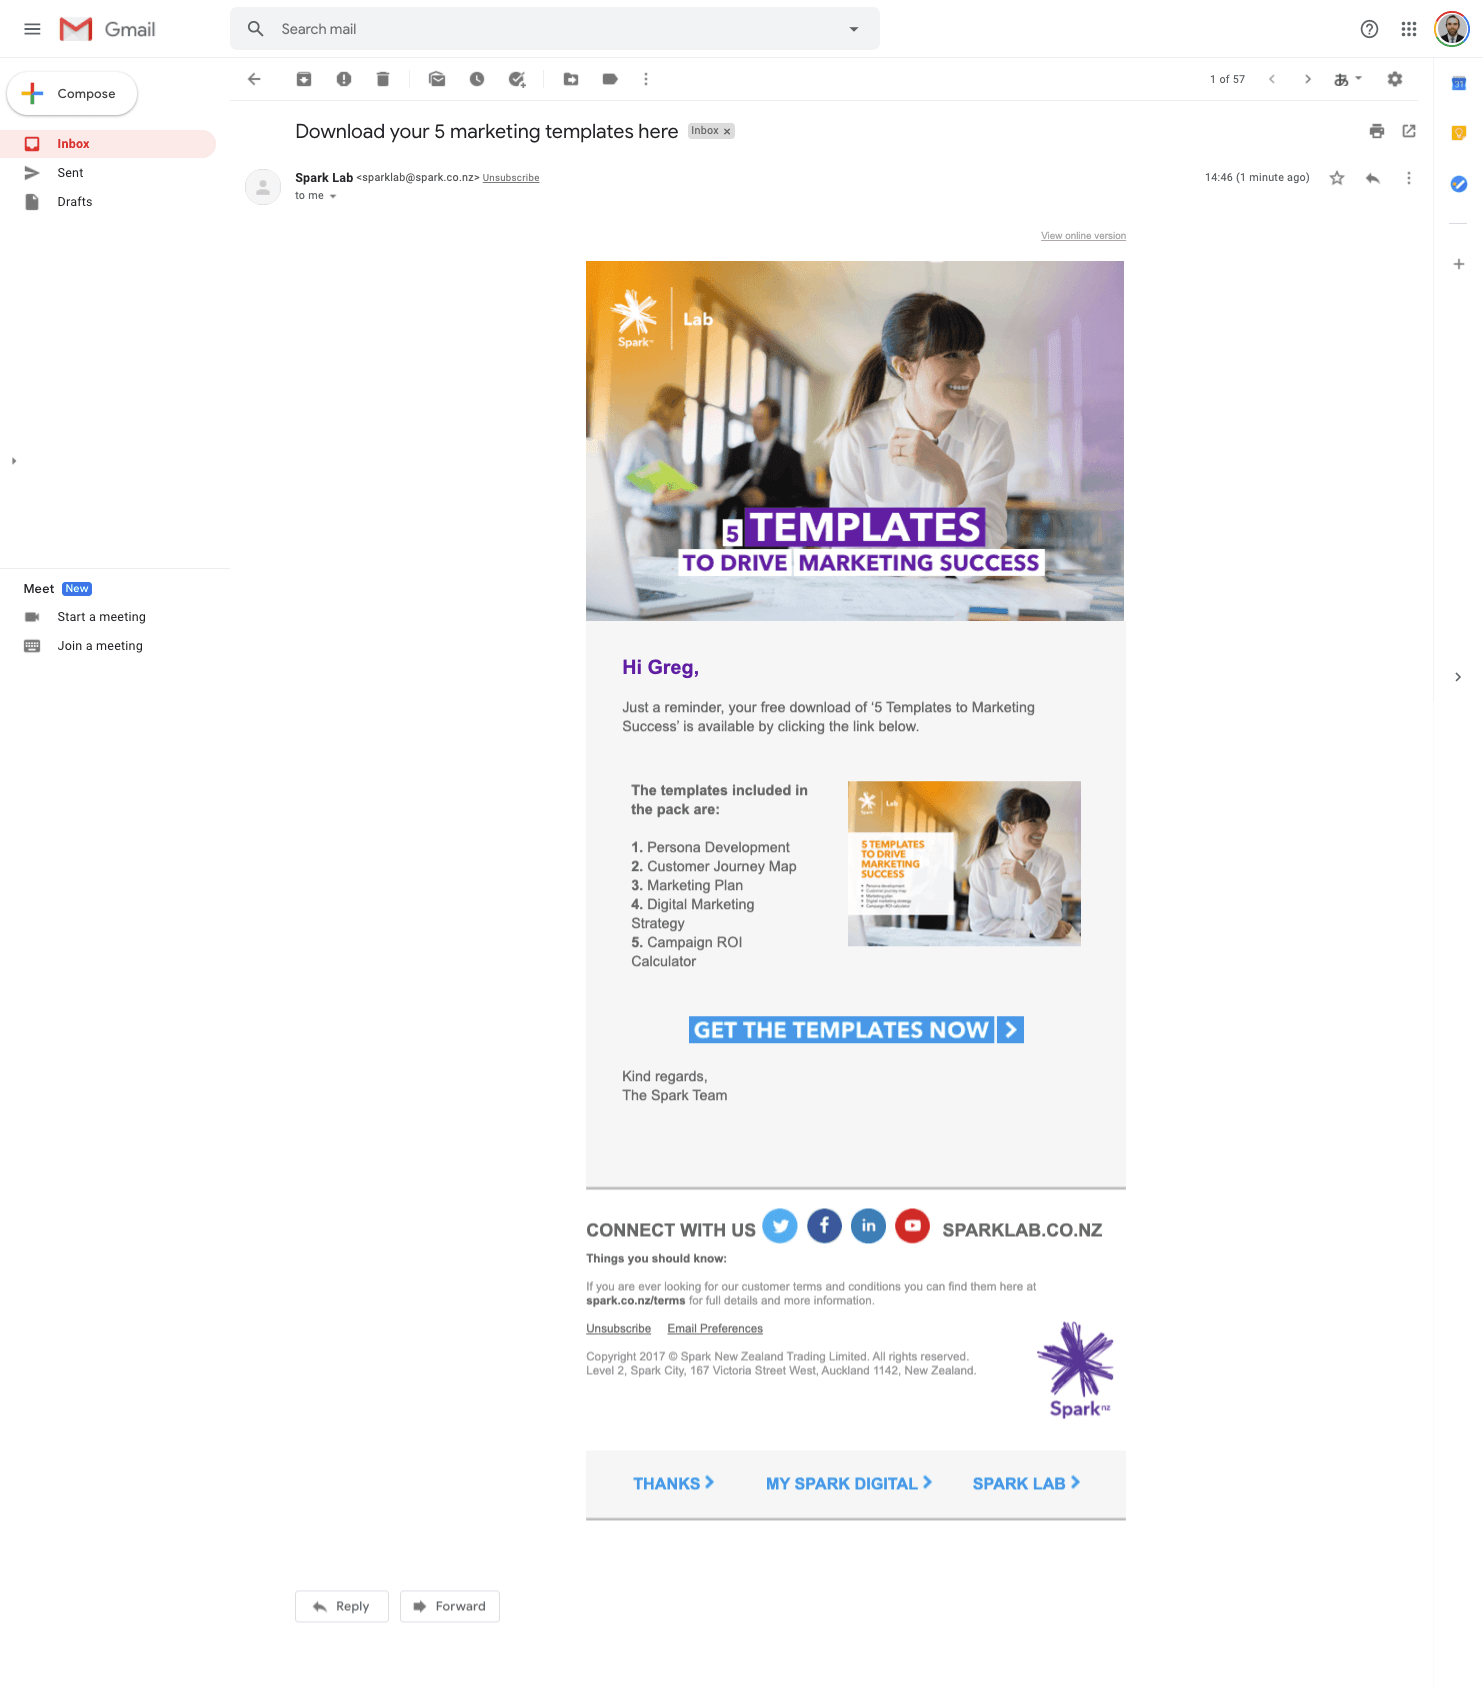Expand recipient details next to 'to me'

pos(333,196)
